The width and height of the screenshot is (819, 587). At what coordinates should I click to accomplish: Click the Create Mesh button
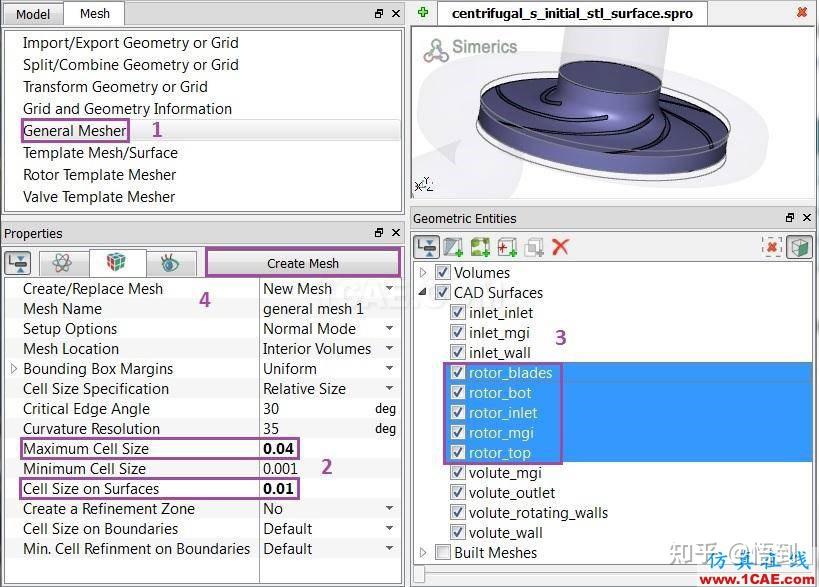coord(303,263)
